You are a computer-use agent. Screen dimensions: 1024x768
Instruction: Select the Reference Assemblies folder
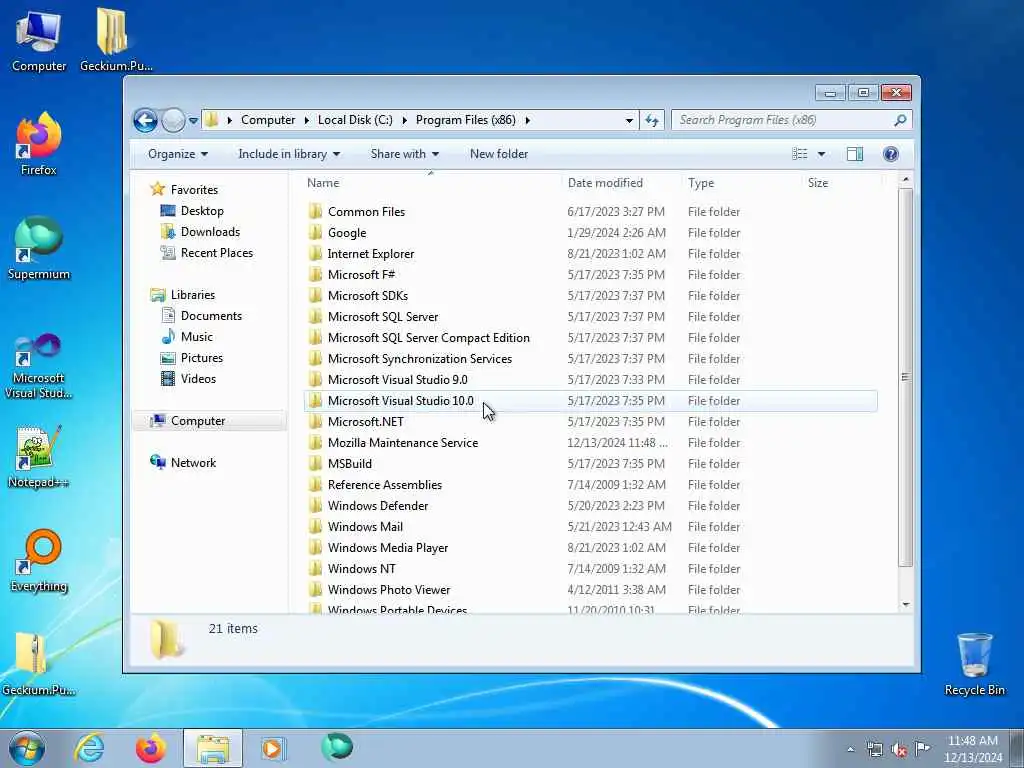tap(385, 485)
